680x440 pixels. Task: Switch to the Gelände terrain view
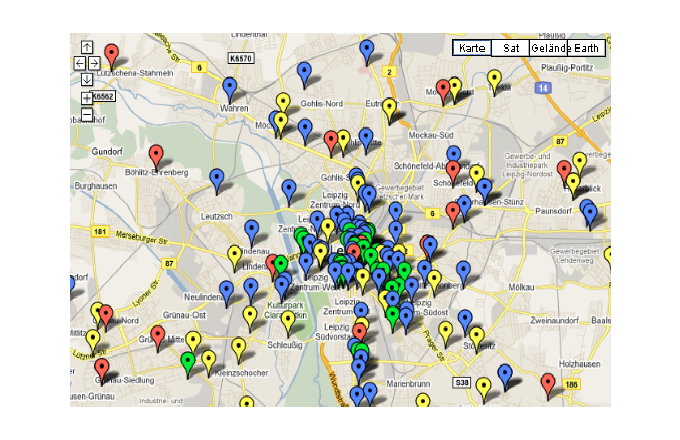(548, 48)
